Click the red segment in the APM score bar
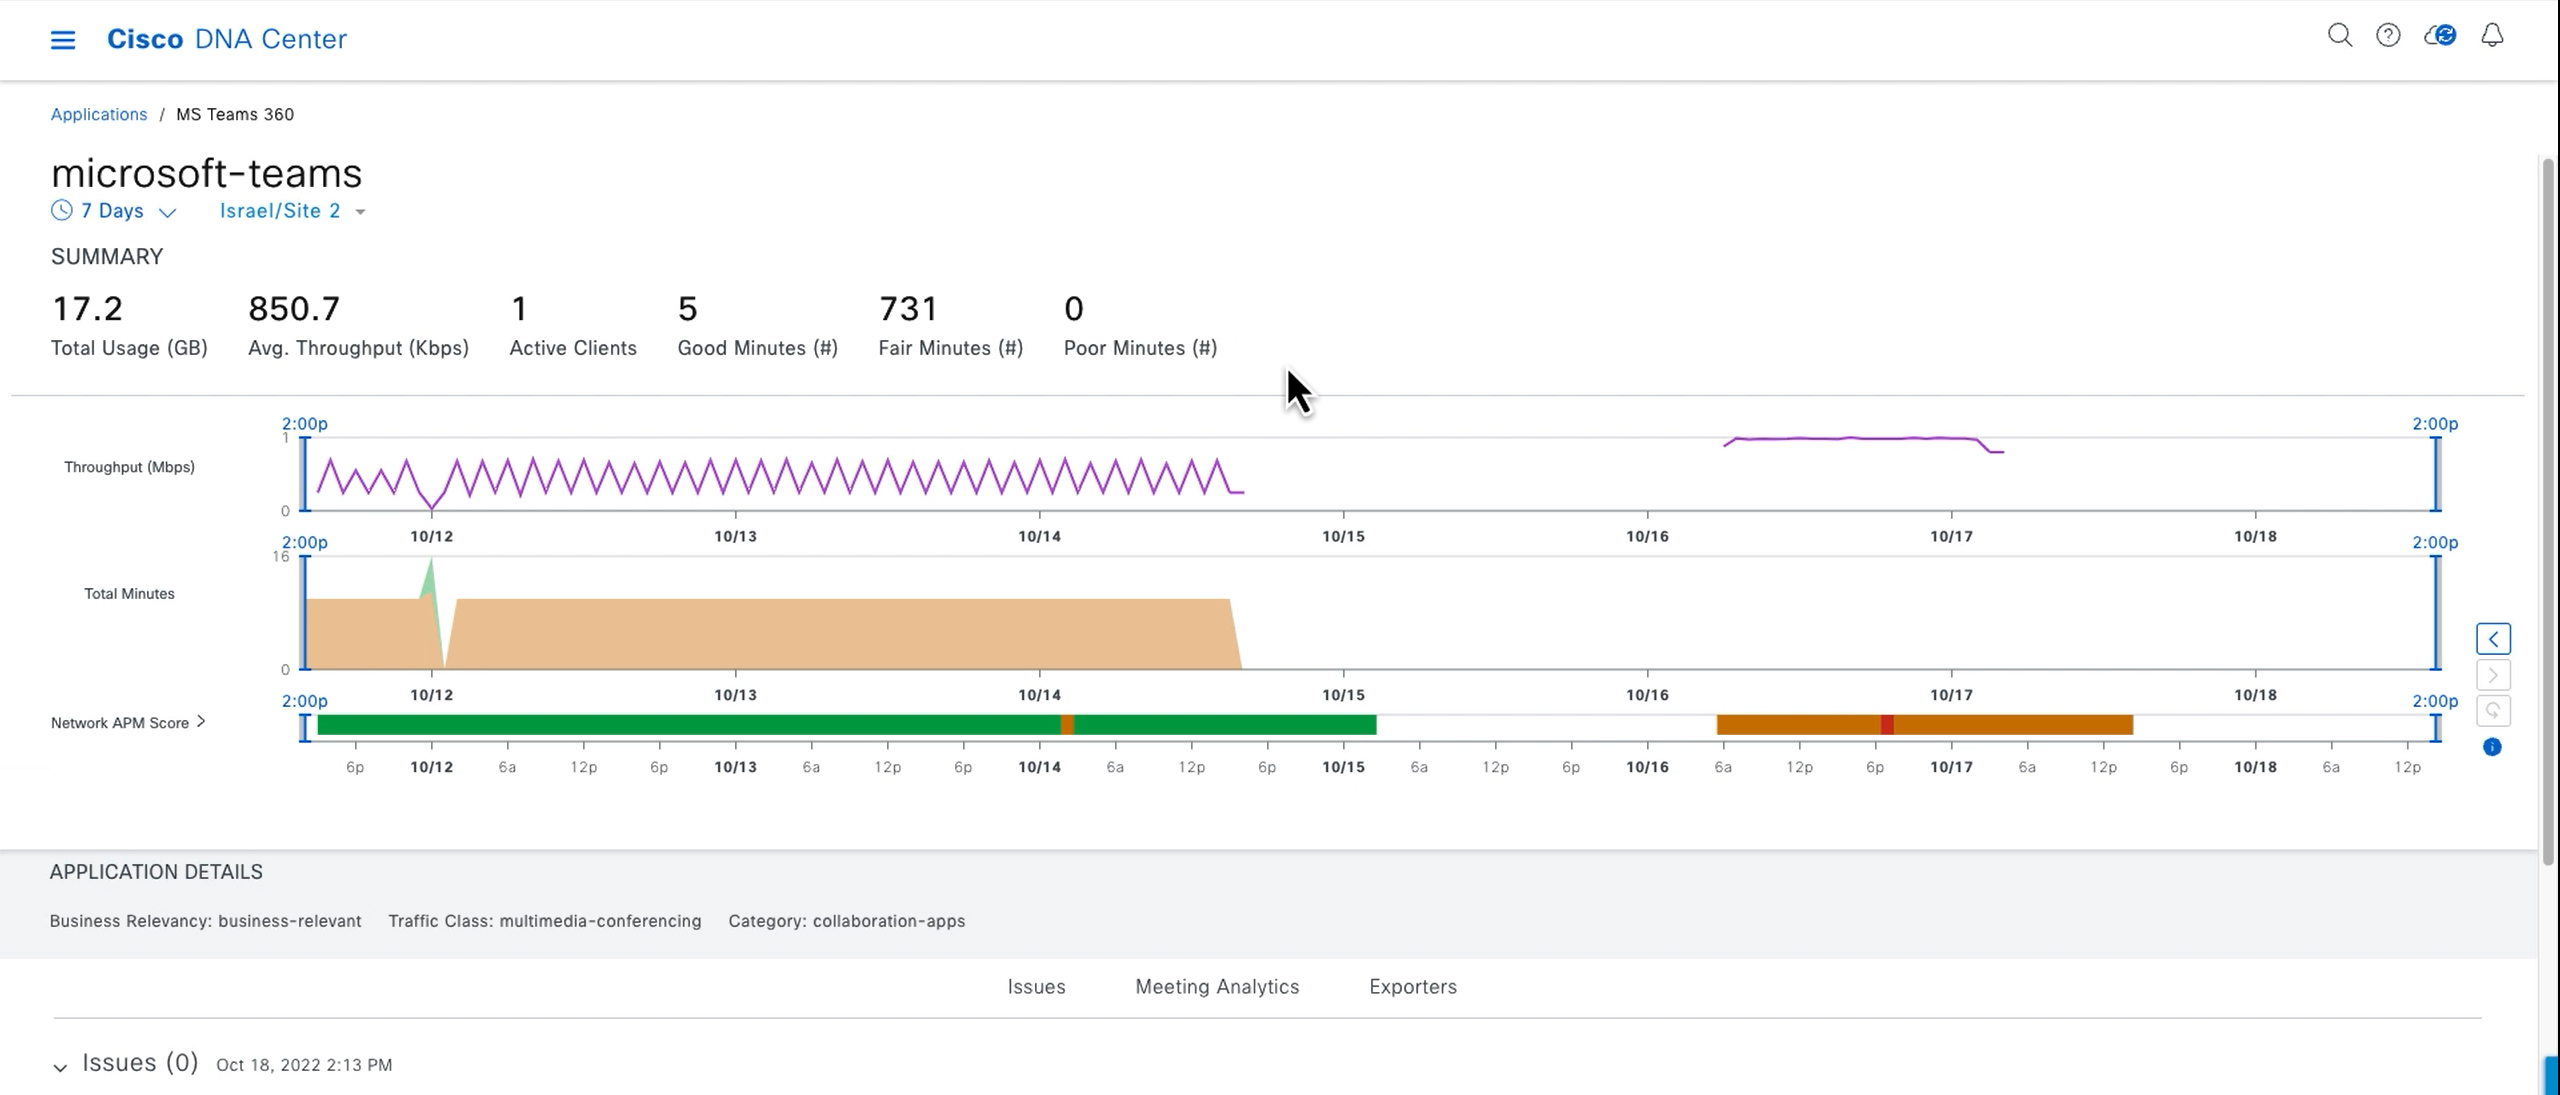The image size is (2560, 1095). (1886, 725)
